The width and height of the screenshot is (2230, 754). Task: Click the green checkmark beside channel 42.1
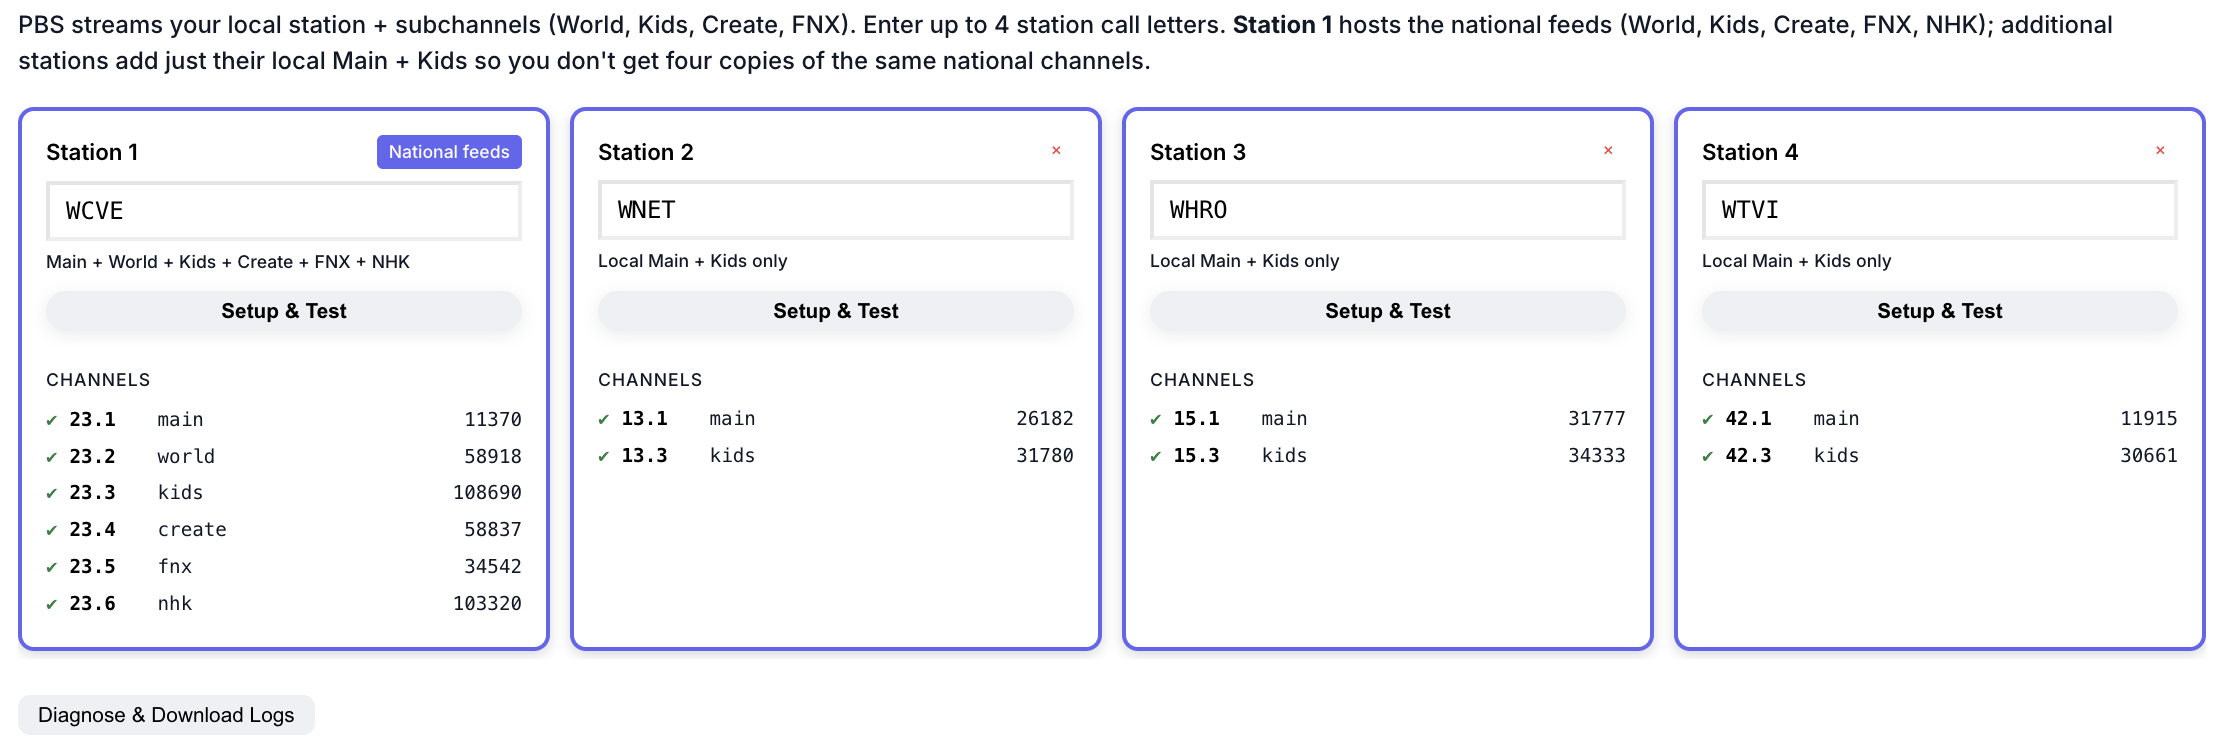[x=1708, y=419]
